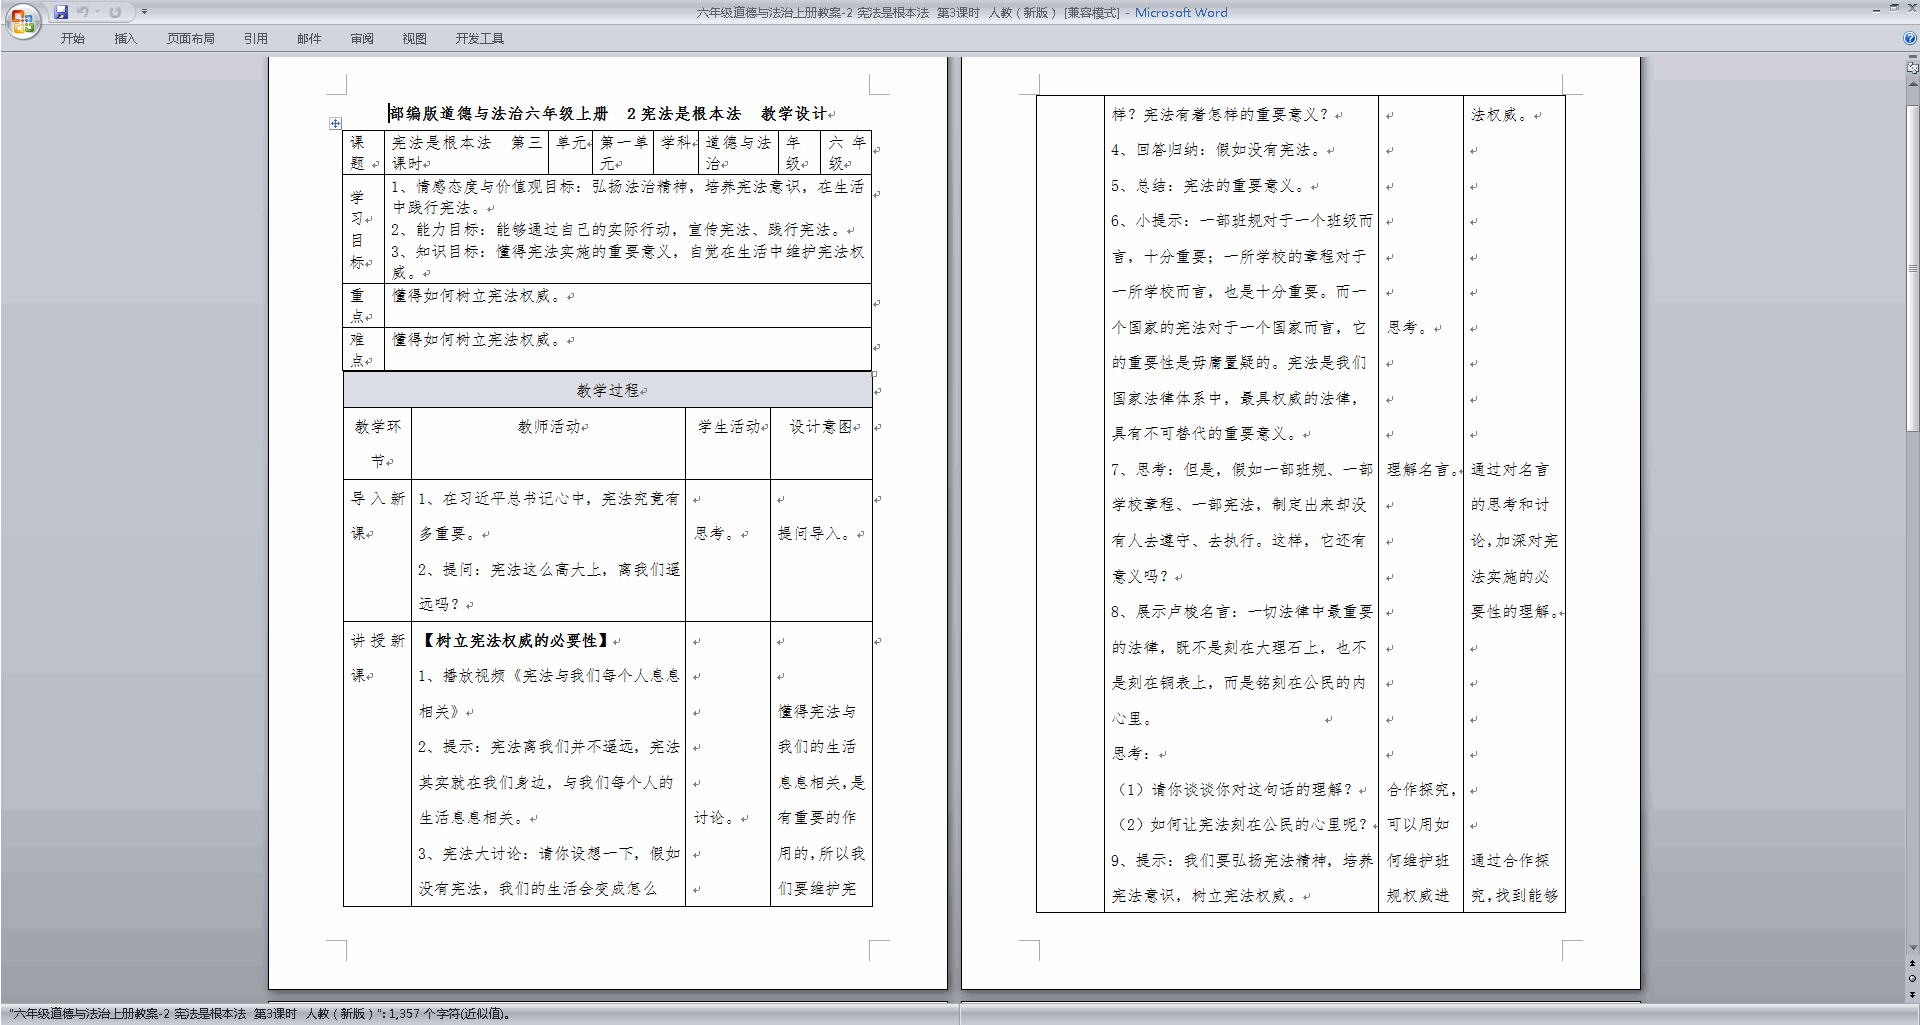Click the table move handle above 课题
Viewport: 1920px width, 1025px height.
click(335, 123)
